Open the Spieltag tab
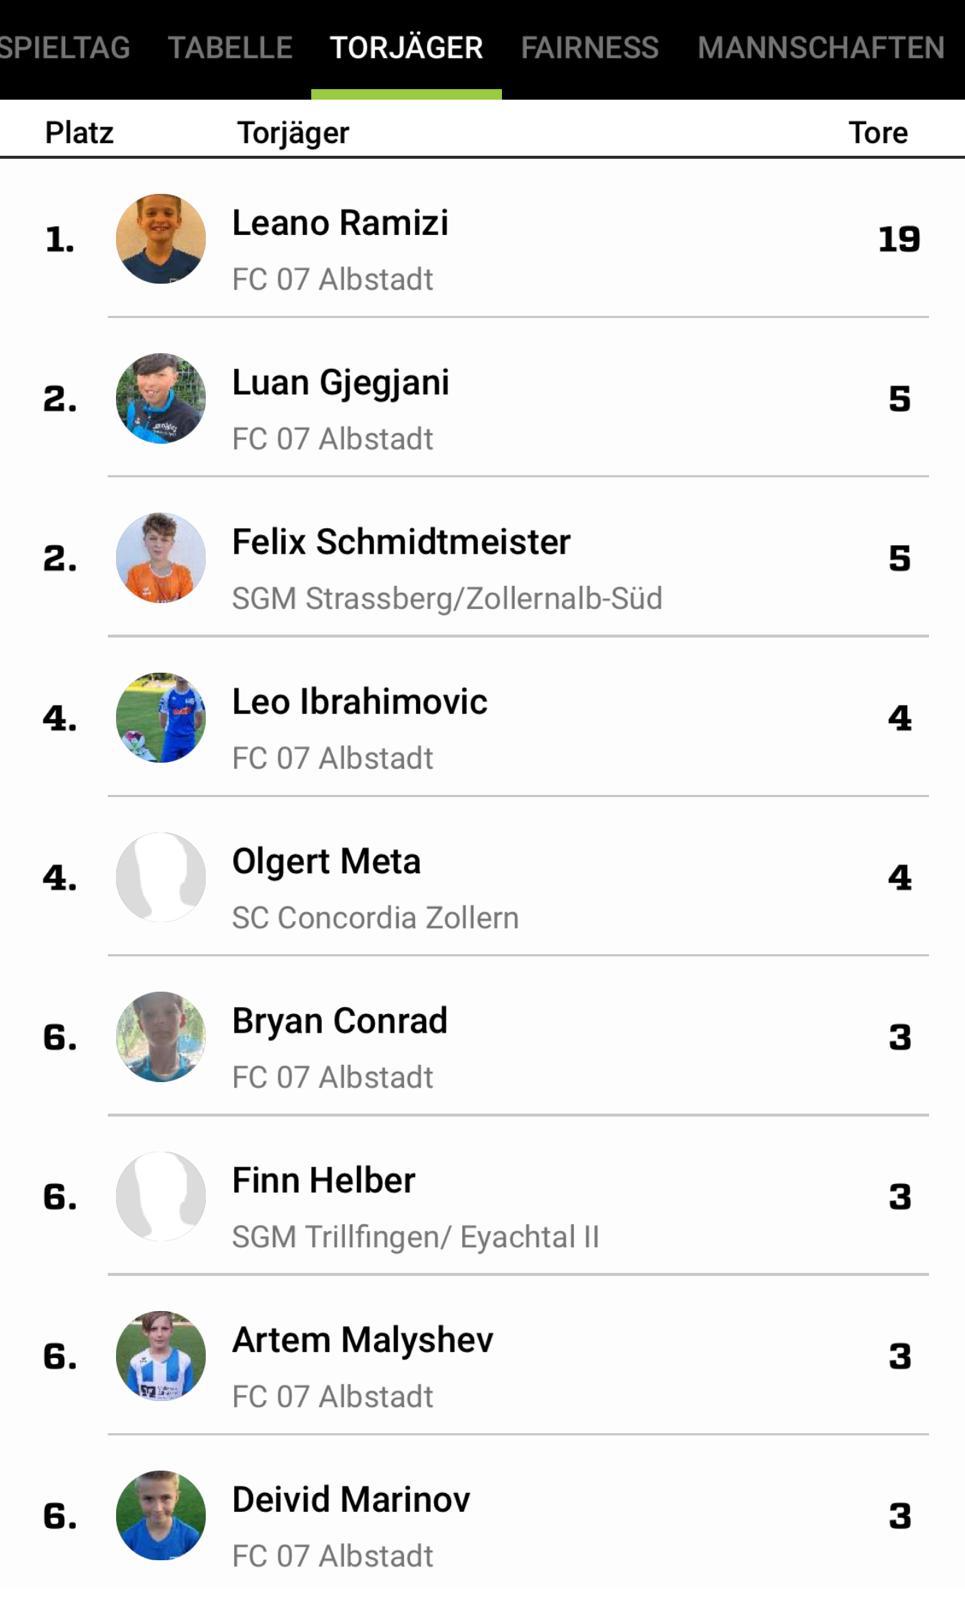The width and height of the screenshot is (965, 1600). tap(65, 47)
